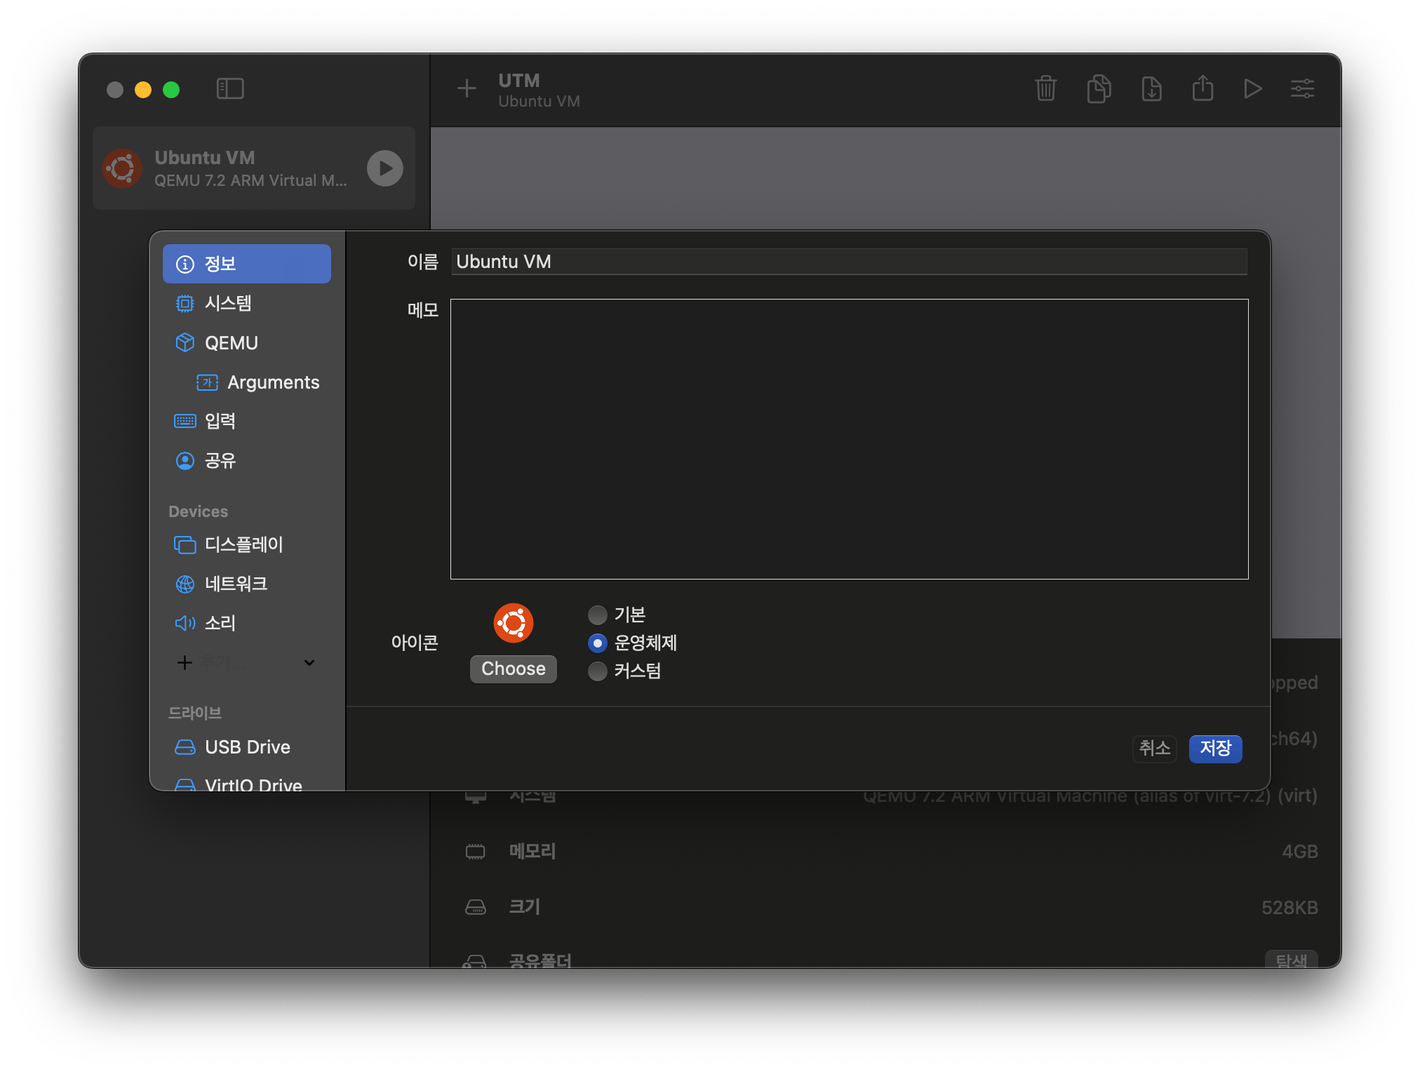The height and width of the screenshot is (1072, 1420).
Task: Click the 528KB size value
Action: (1289, 908)
